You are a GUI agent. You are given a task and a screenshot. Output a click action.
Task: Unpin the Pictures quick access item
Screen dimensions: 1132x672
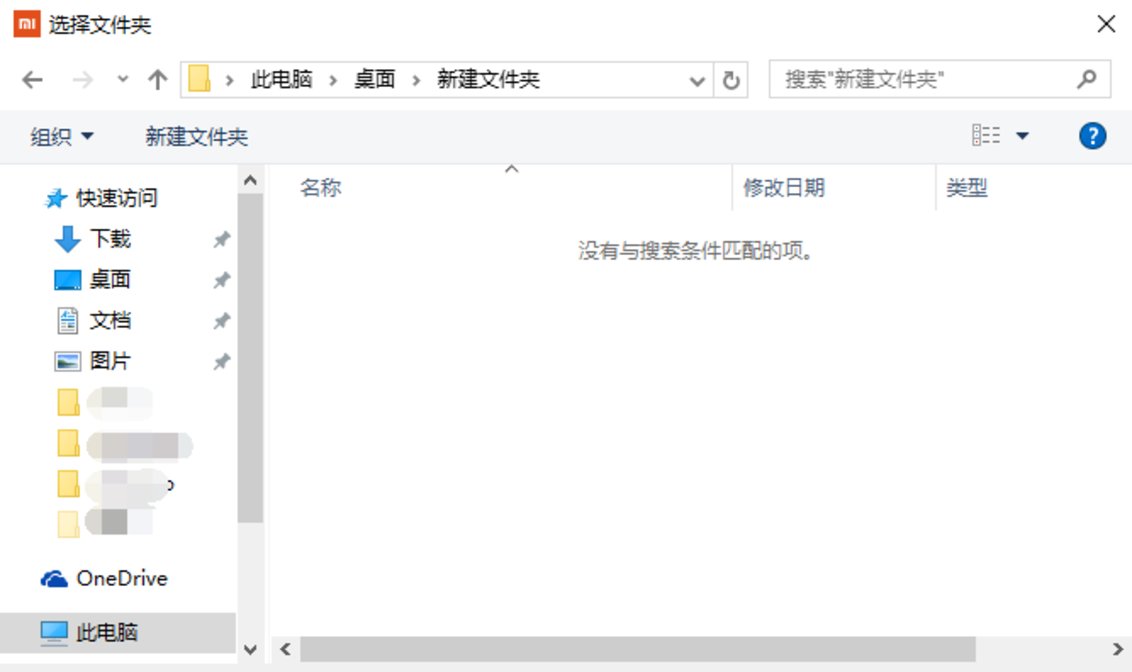point(220,362)
